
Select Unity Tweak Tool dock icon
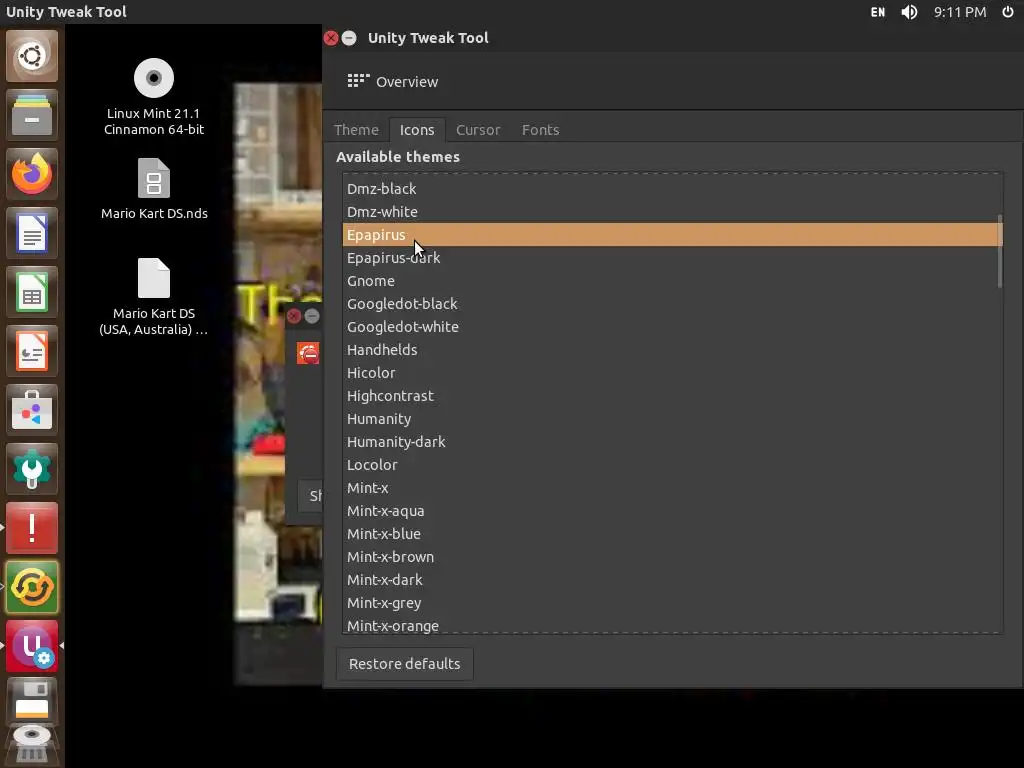[x=32, y=646]
